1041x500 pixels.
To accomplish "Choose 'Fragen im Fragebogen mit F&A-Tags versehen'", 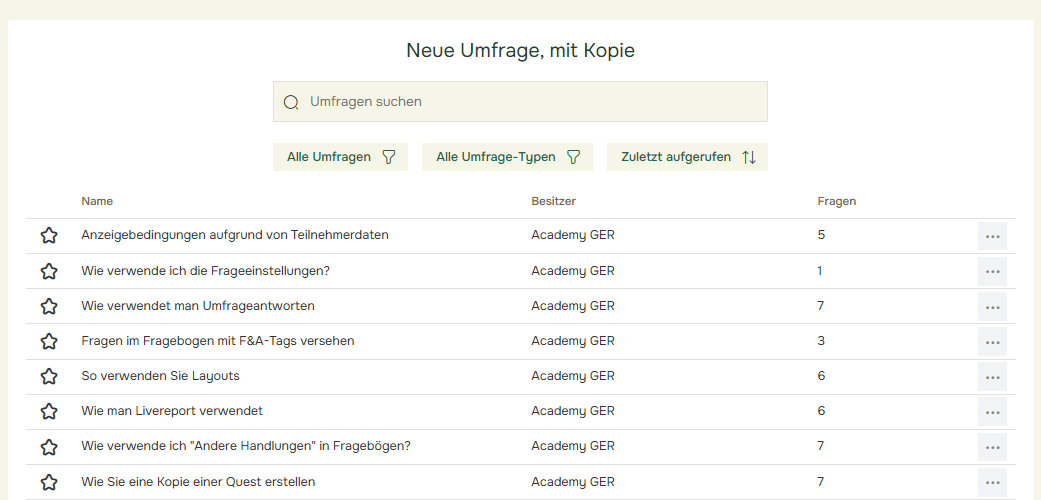I will pos(218,341).
